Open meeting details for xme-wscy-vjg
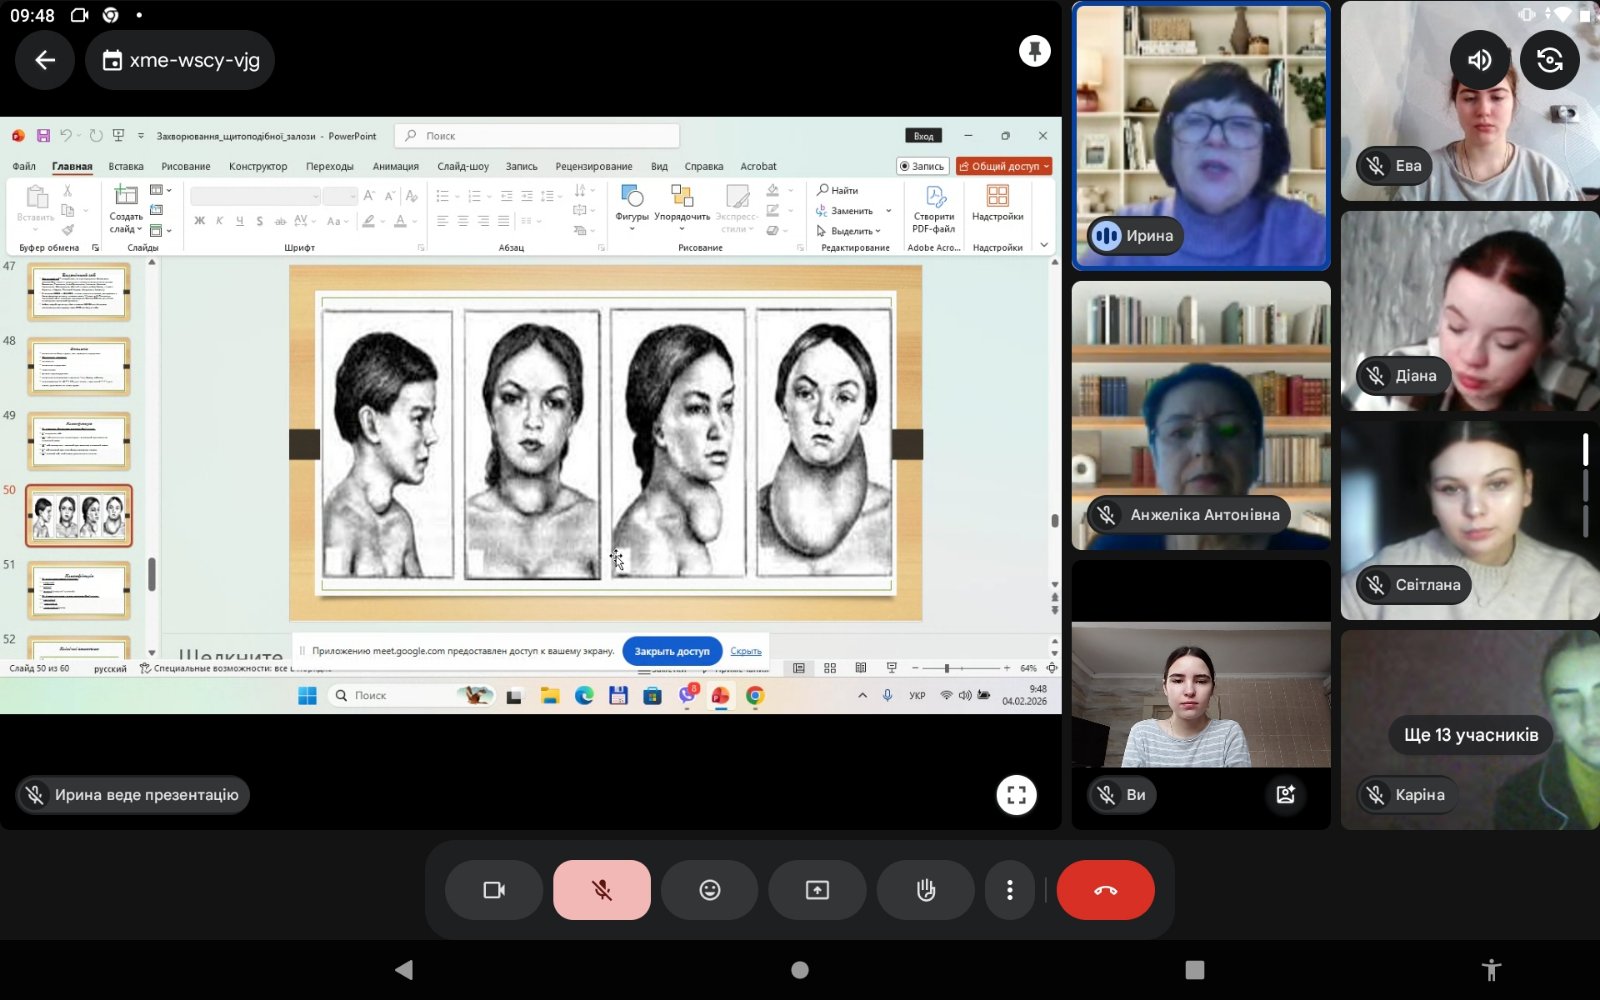 tap(181, 60)
